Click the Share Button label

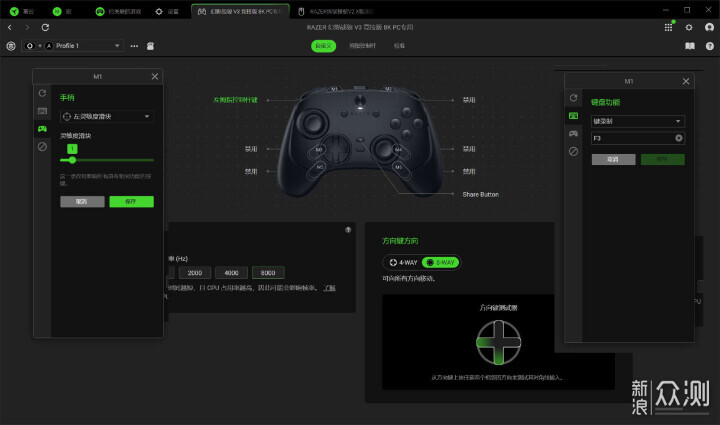480,195
